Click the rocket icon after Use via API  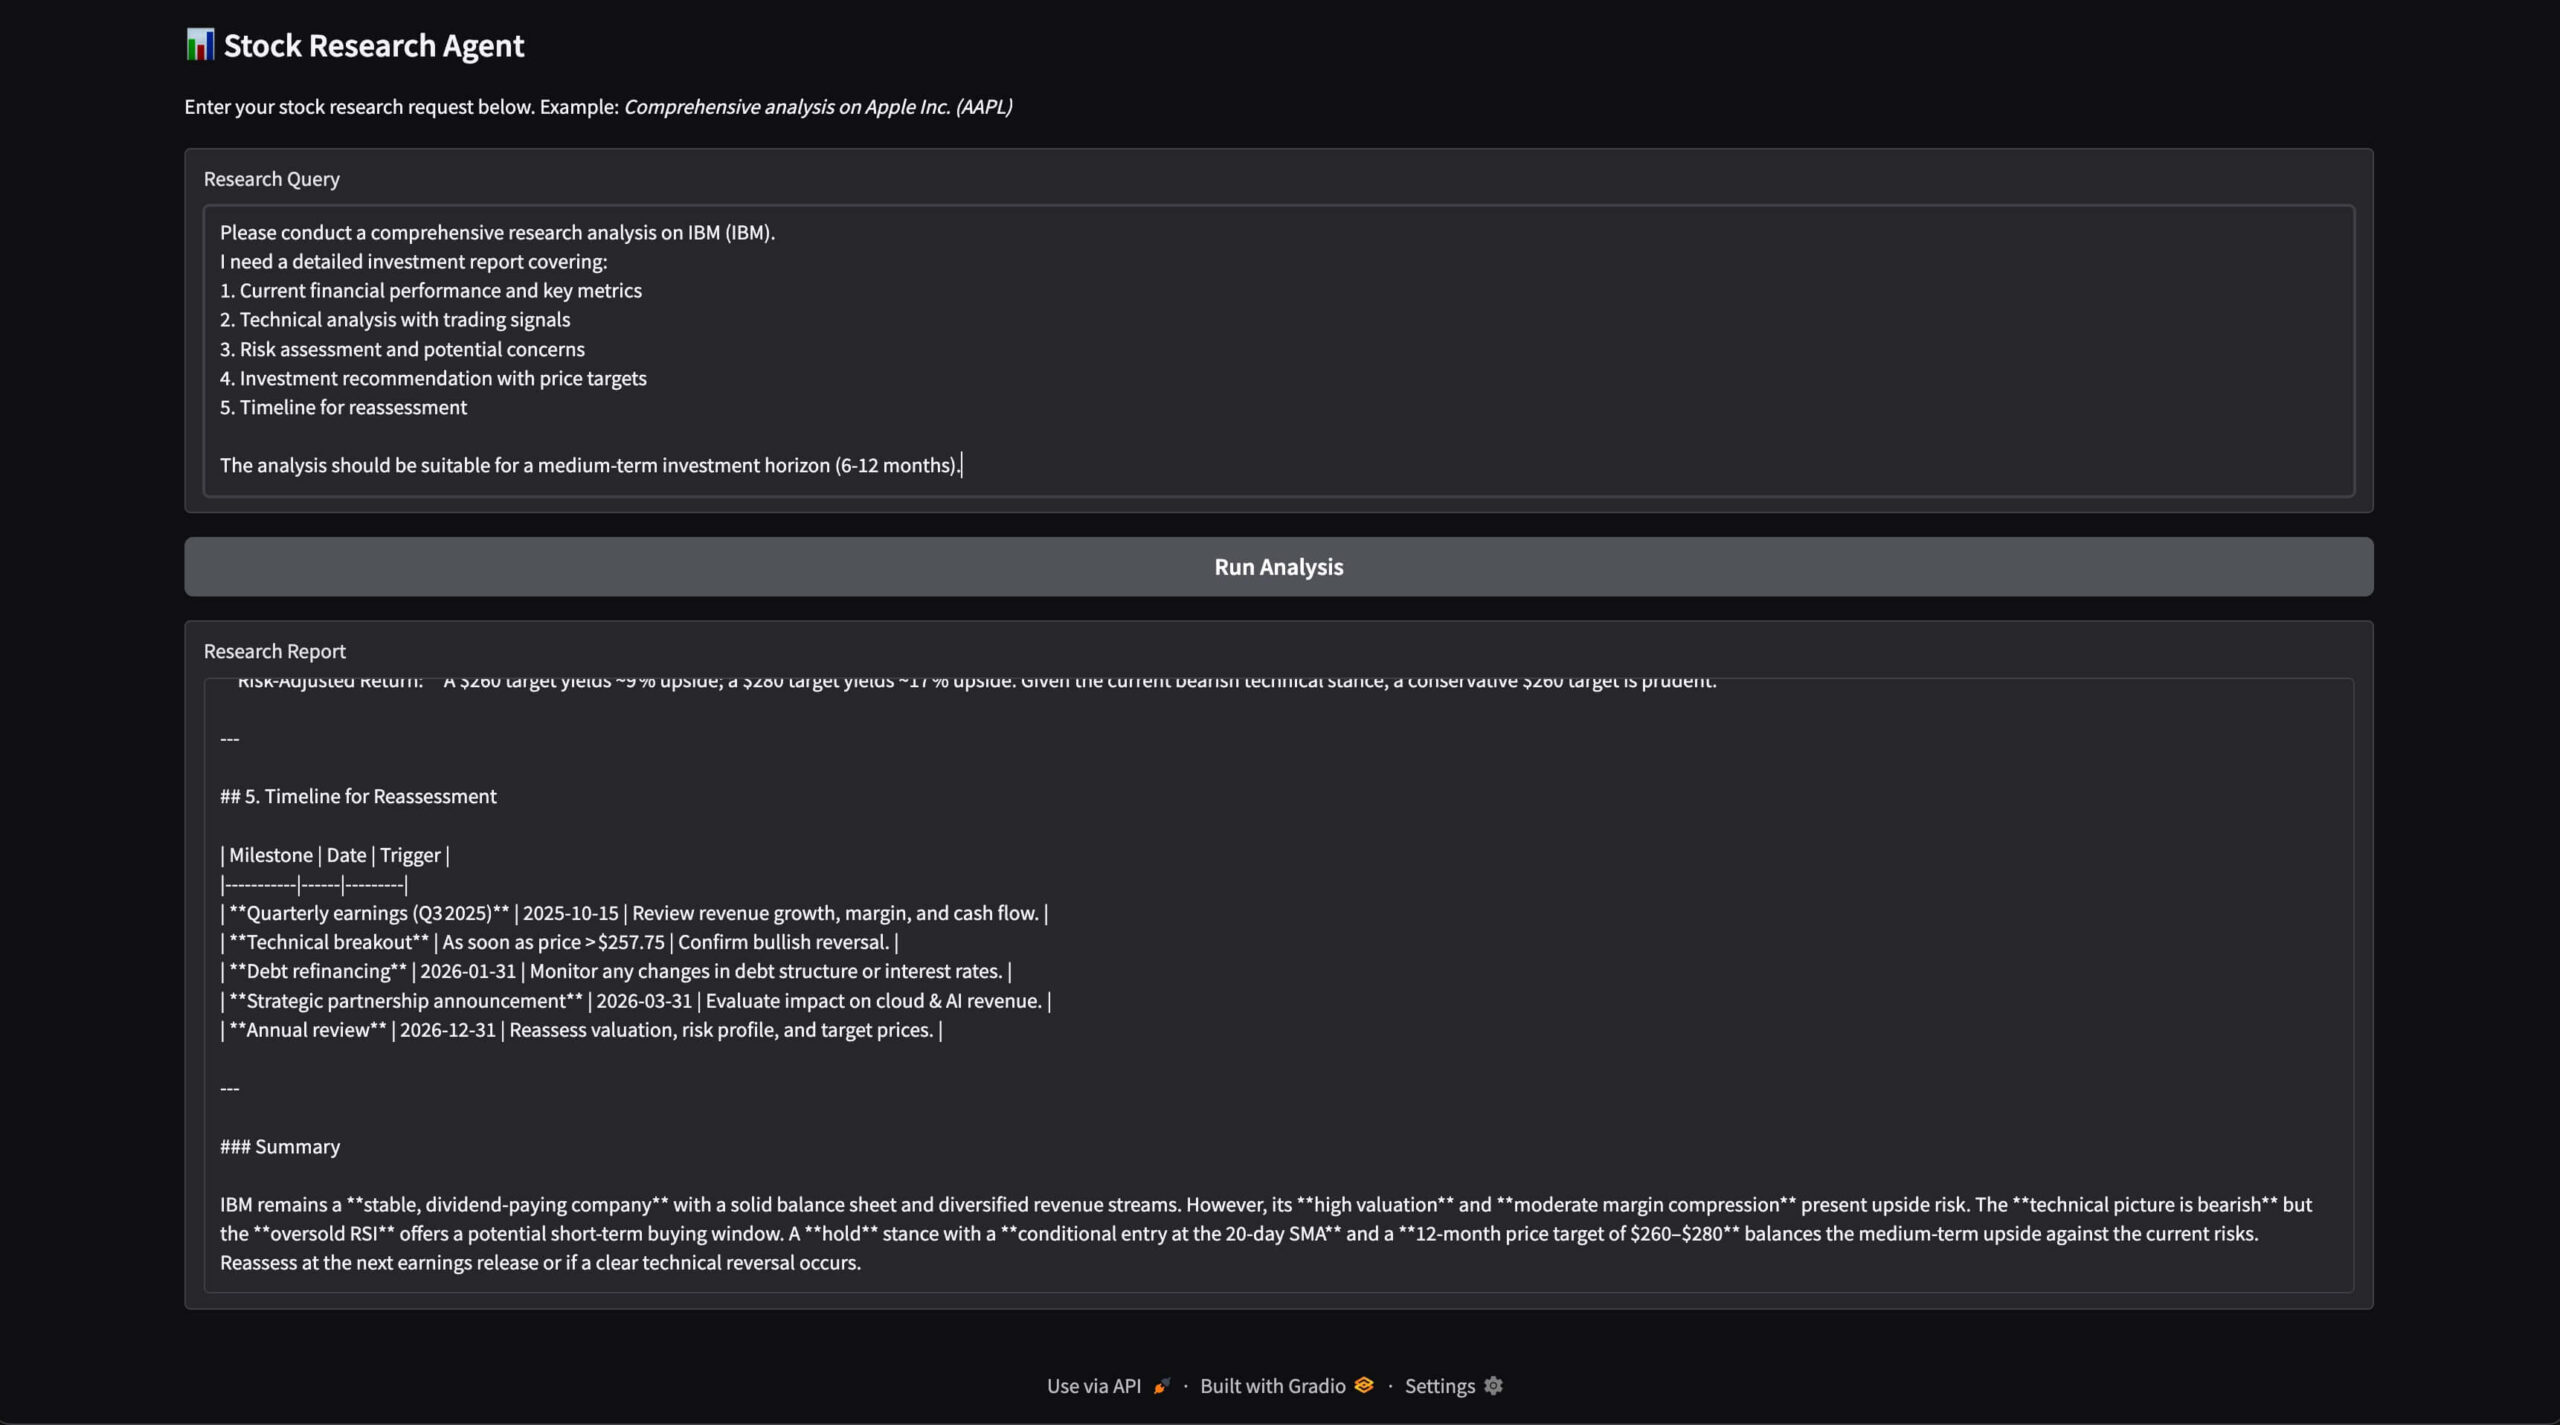[x=1161, y=1386]
